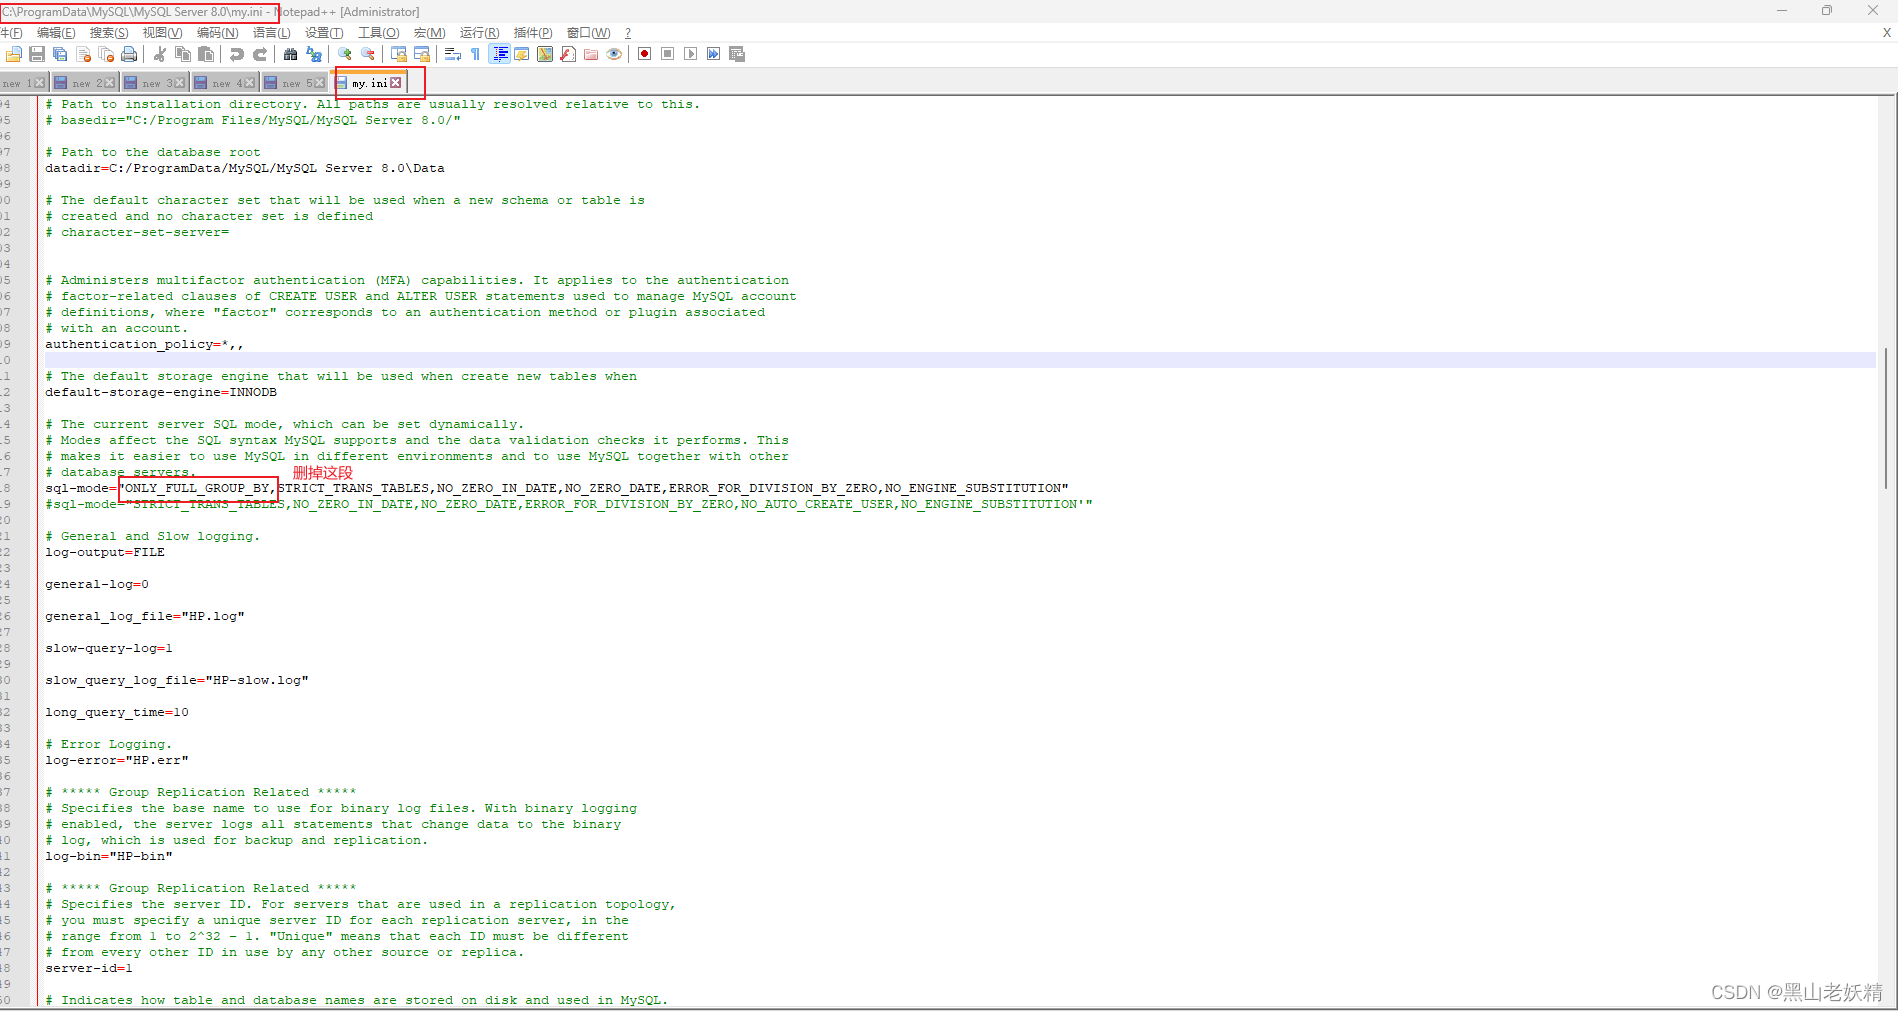
Task: Click the Close All documents toolbar icon
Action: coord(106,54)
